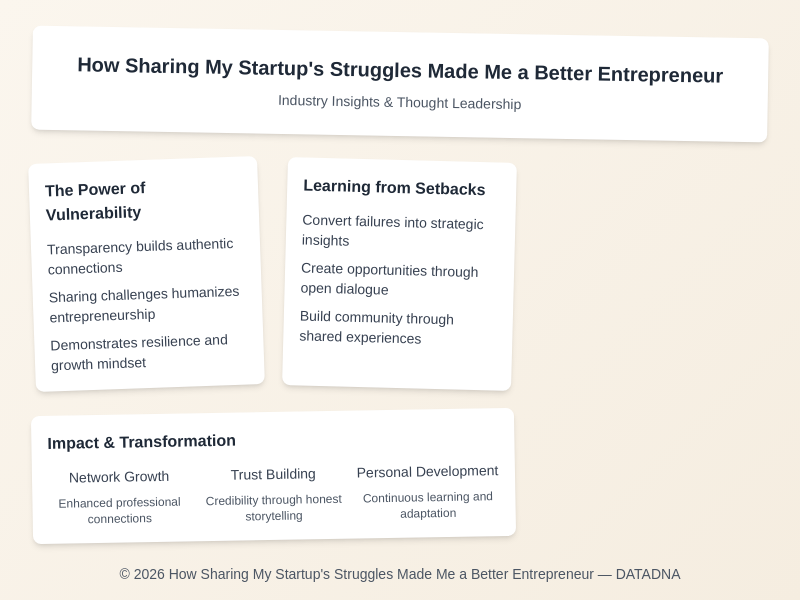This screenshot has height=616, width=800.
Task: Click the 2026 DATADNA copyright footer
Action: [400, 574]
